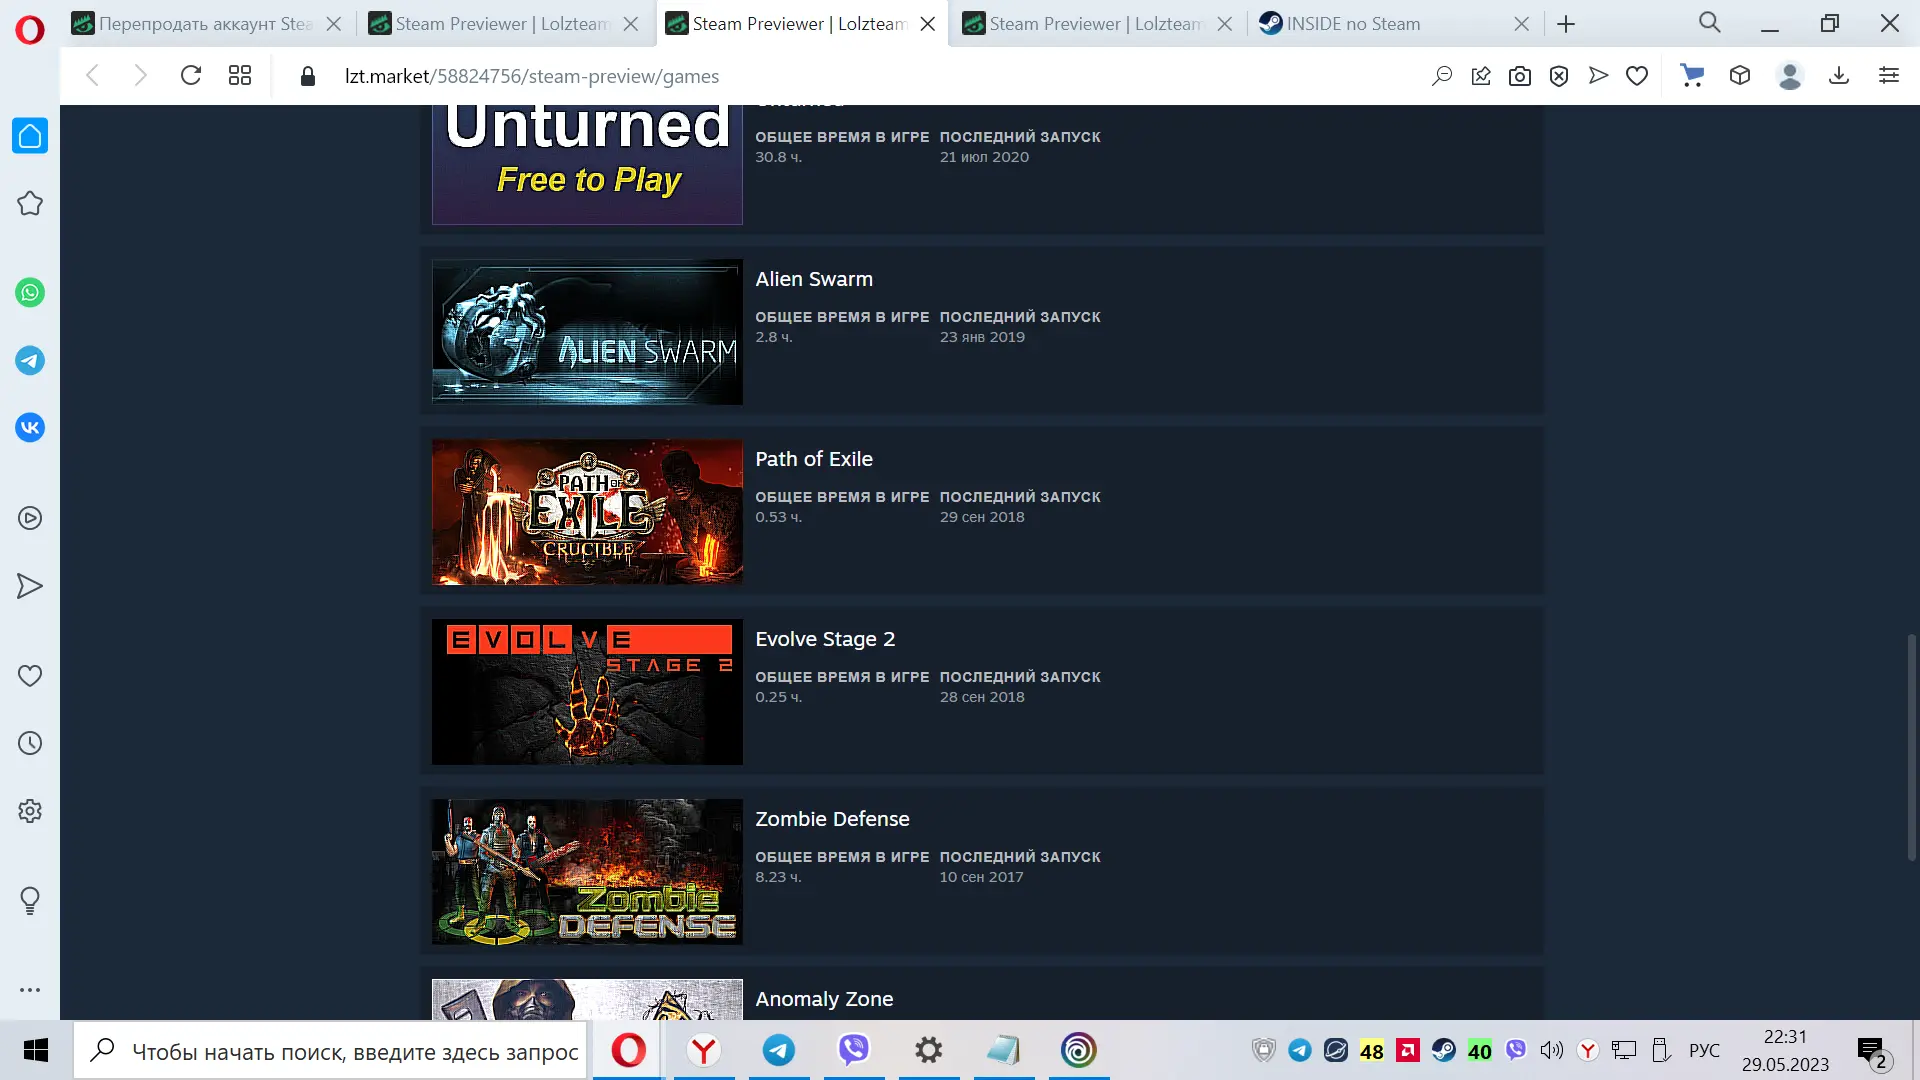The height and width of the screenshot is (1080, 1920).
Task: Open notification center with 2 alerts
Action: pos(1873,1052)
